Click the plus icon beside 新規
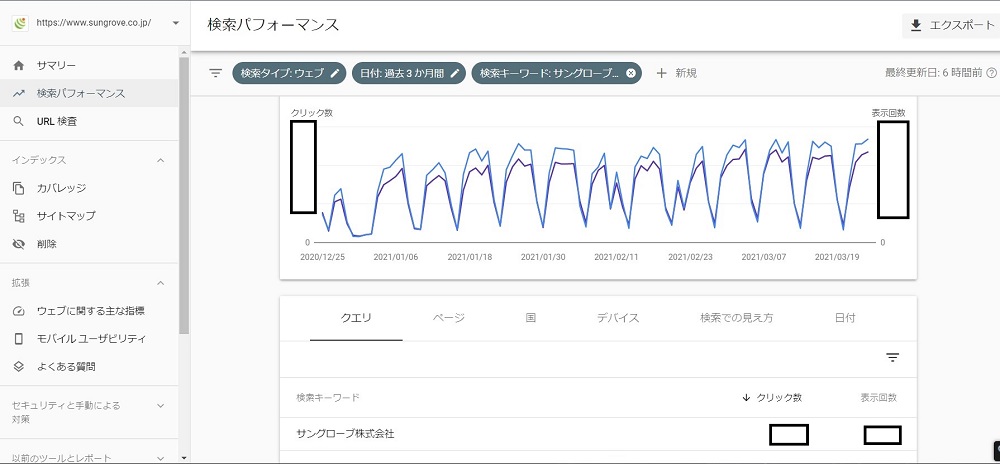This screenshot has height=464, width=1000. [x=661, y=73]
